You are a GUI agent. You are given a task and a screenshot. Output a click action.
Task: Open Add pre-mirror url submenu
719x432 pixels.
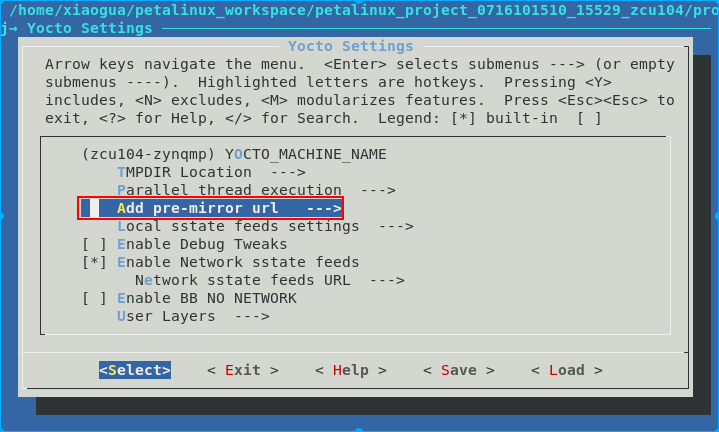click(210, 208)
